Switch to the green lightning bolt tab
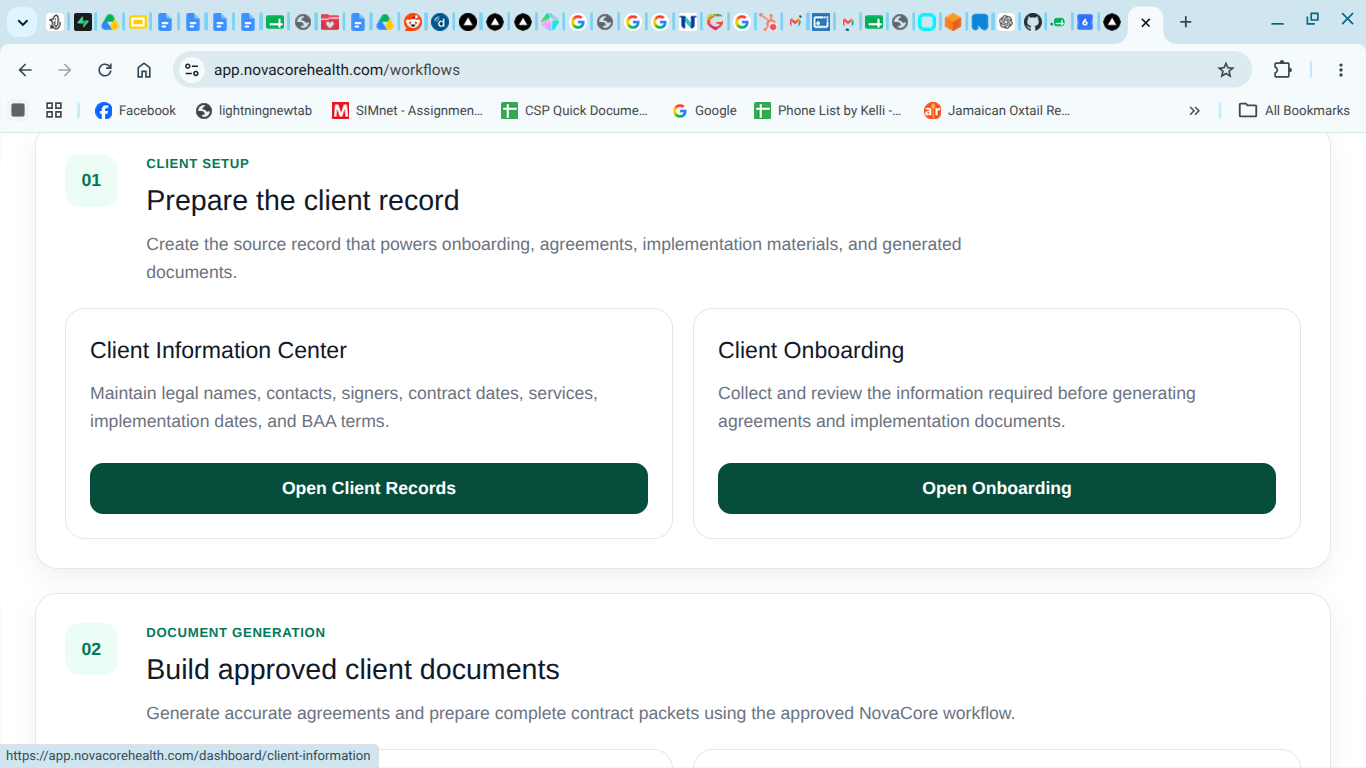 [x=83, y=22]
